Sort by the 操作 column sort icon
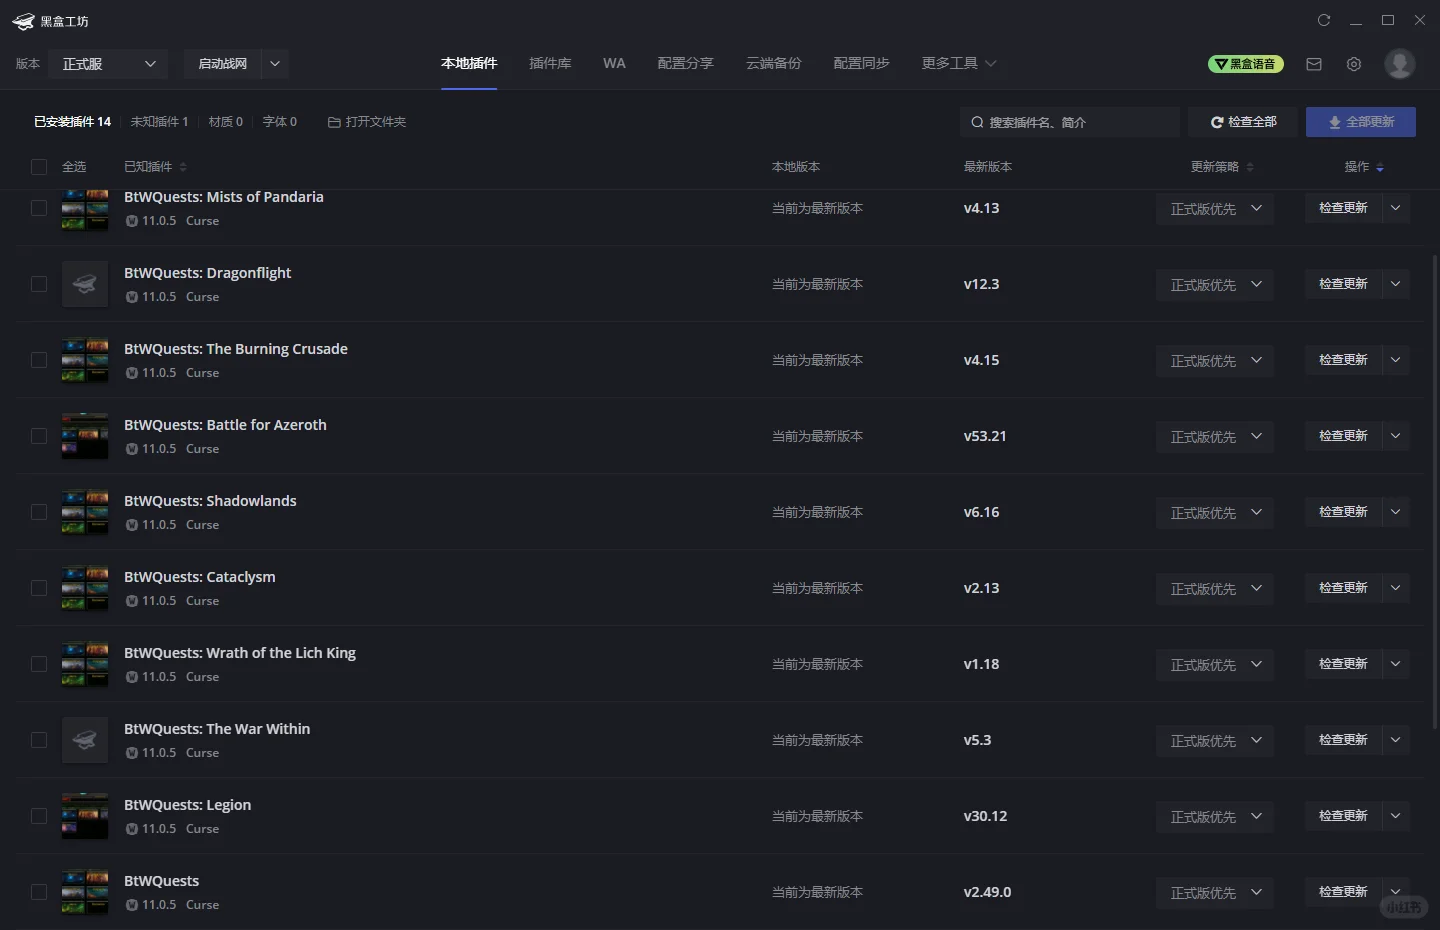 click(1380, 167)
